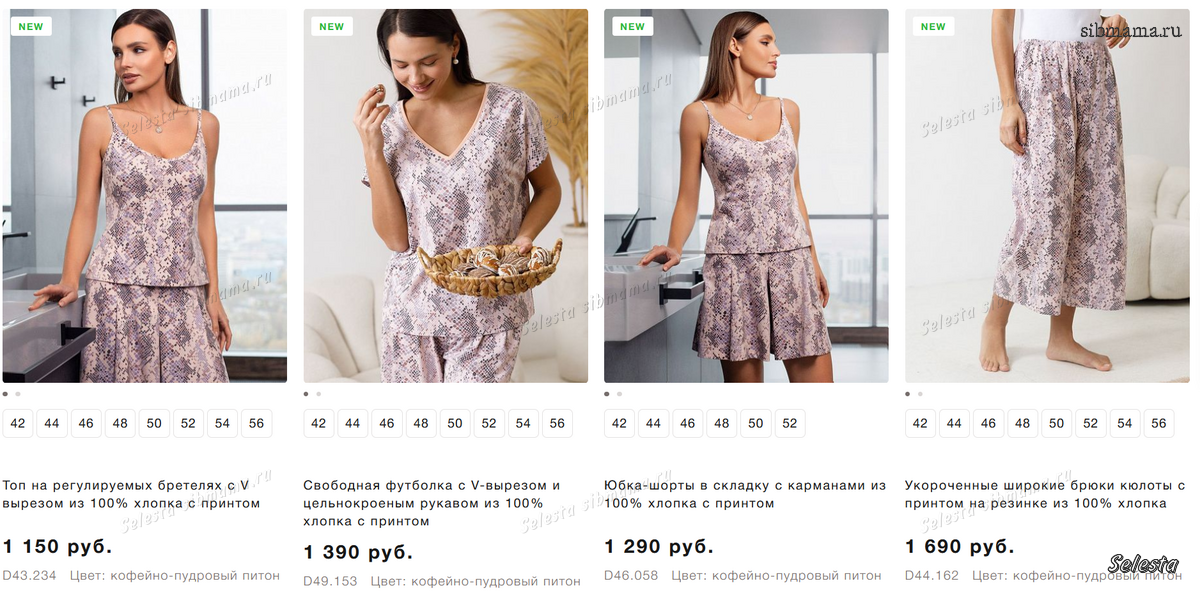The height and width of the screenshot is (595, 1200).
Task: Switch to second image dot under culottes photo
Action: tap(920, 394)
